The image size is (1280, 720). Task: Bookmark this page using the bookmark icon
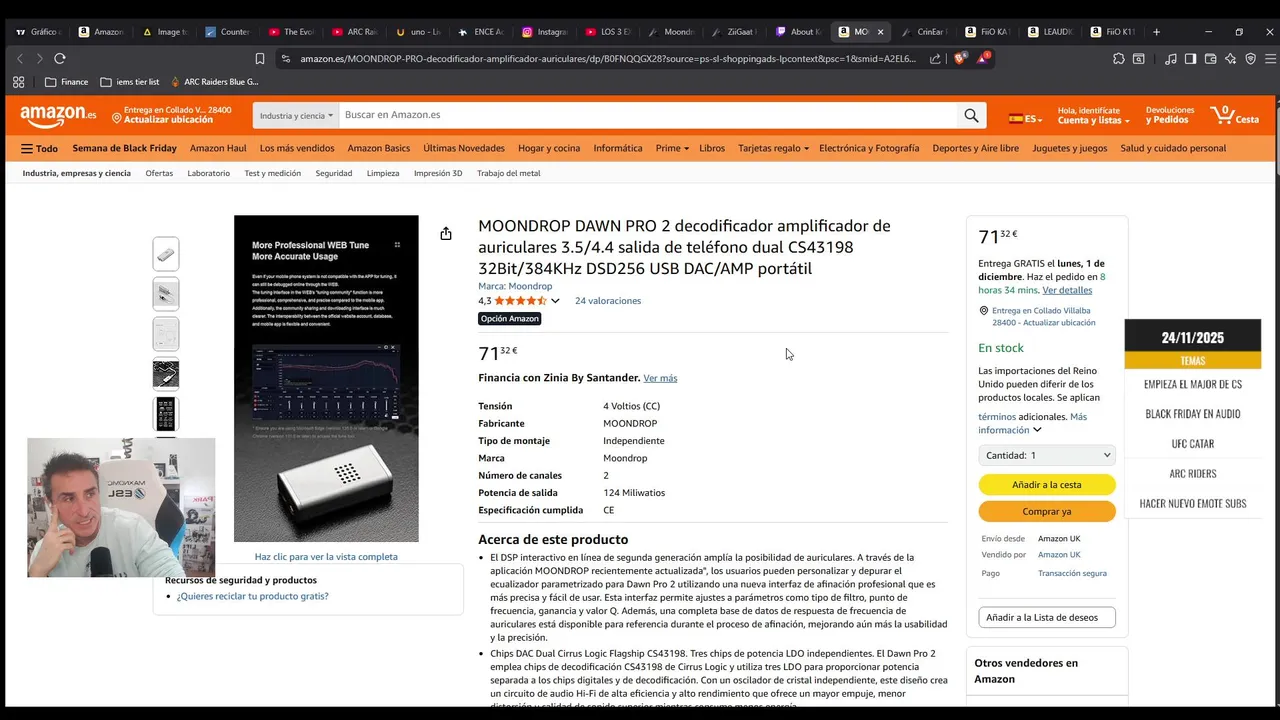pos(260,59)
